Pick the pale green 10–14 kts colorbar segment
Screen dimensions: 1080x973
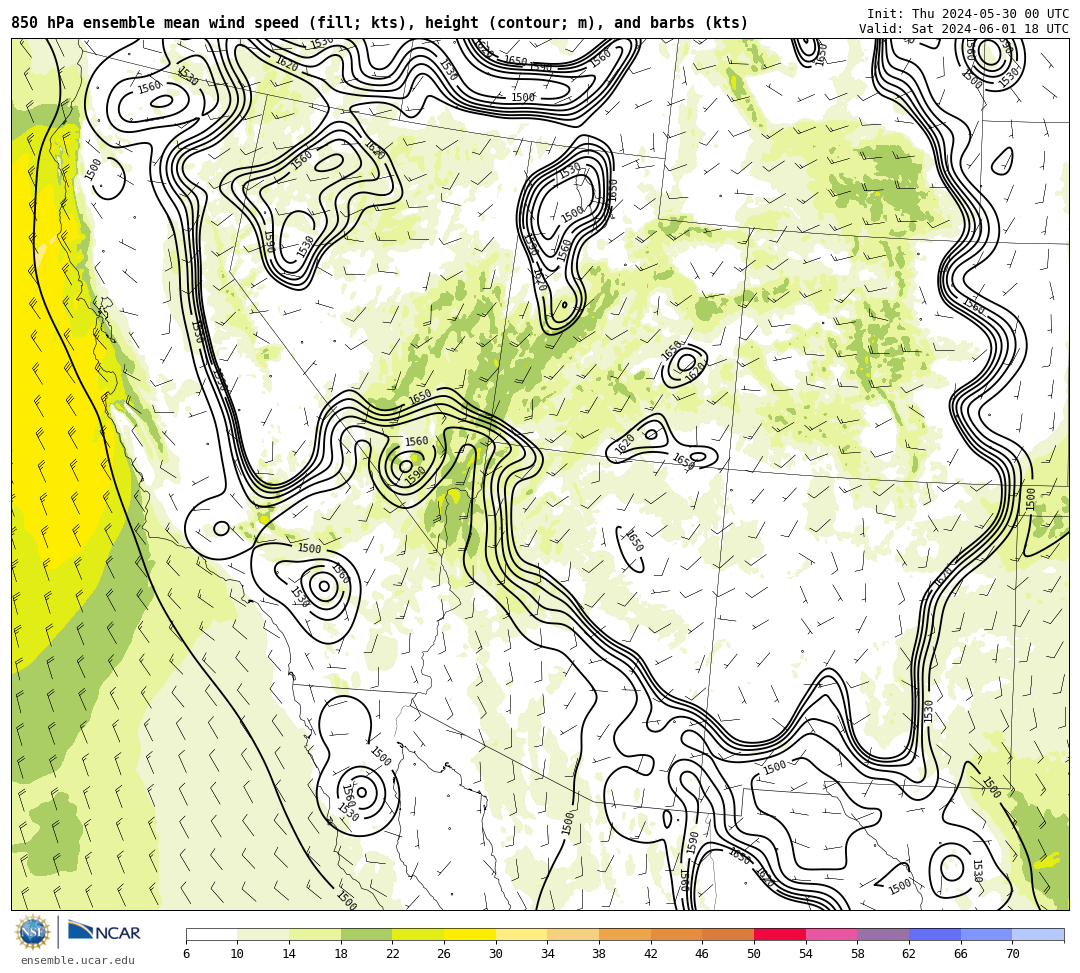[263, 934]
